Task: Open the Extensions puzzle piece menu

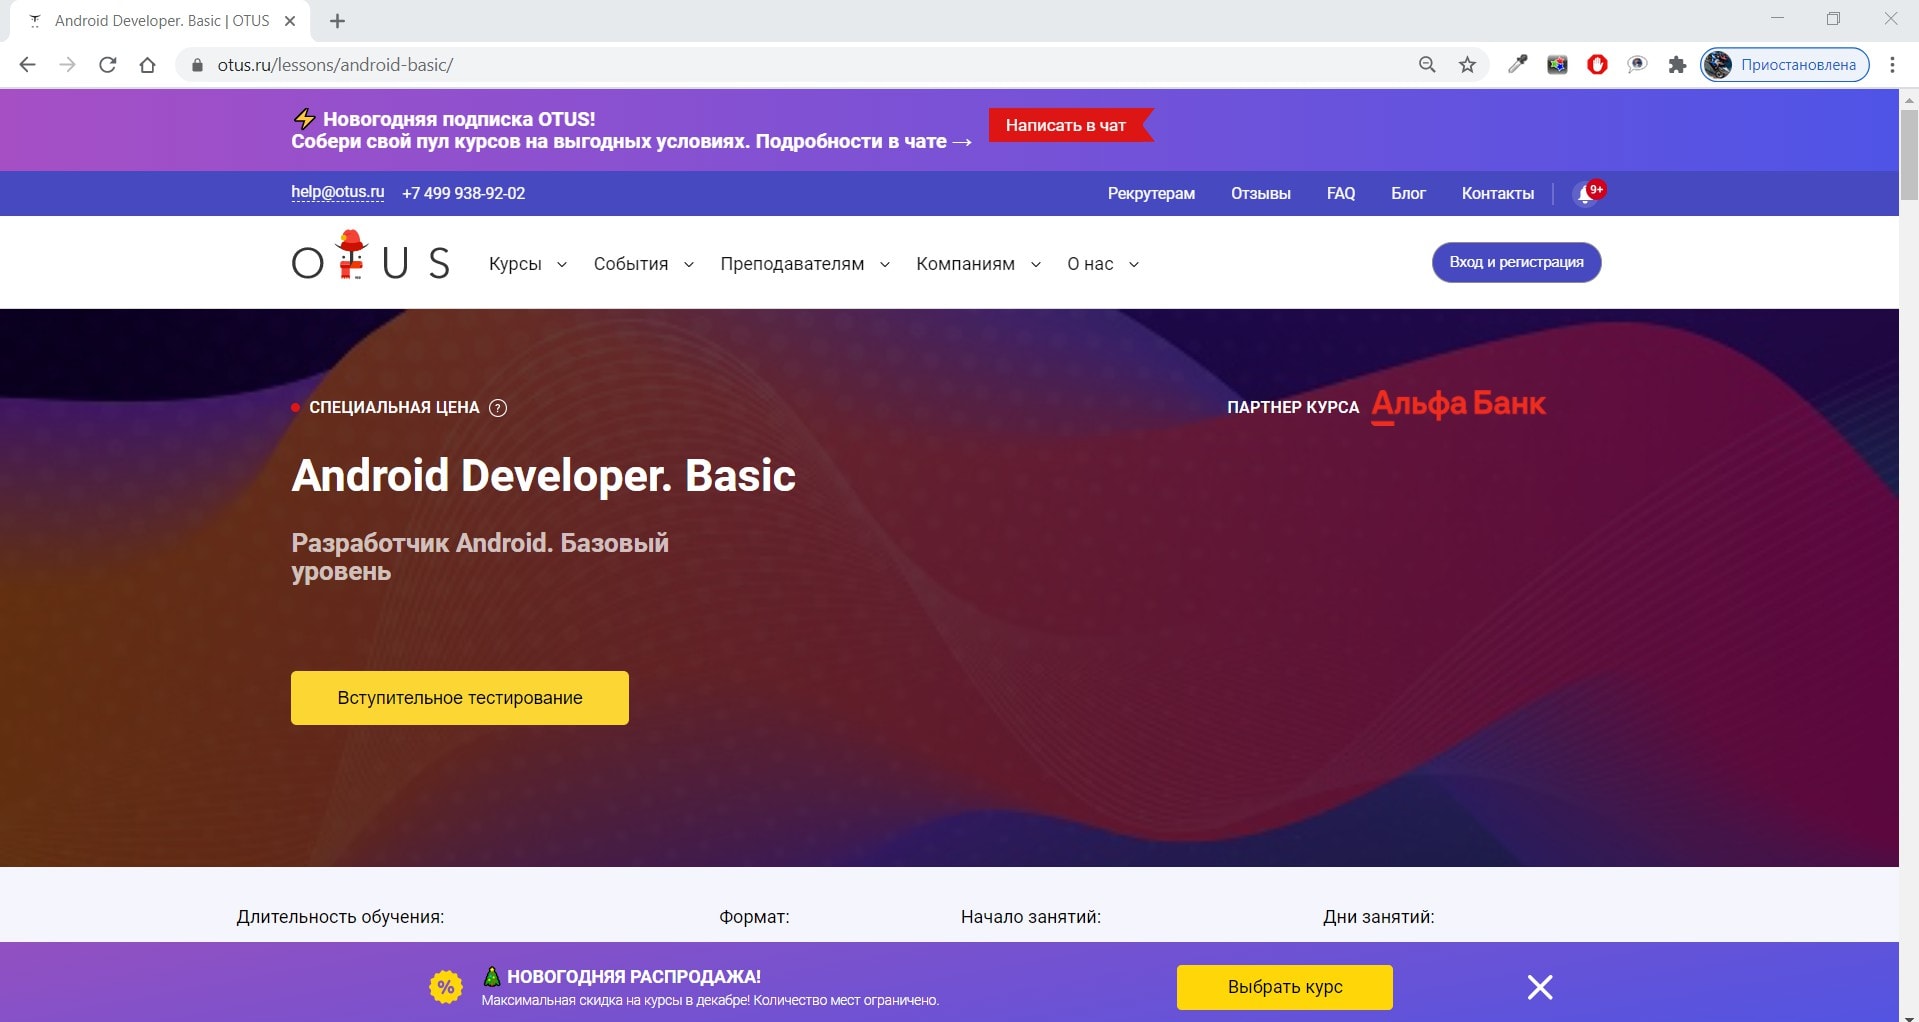Action: tap(1677, 65)
